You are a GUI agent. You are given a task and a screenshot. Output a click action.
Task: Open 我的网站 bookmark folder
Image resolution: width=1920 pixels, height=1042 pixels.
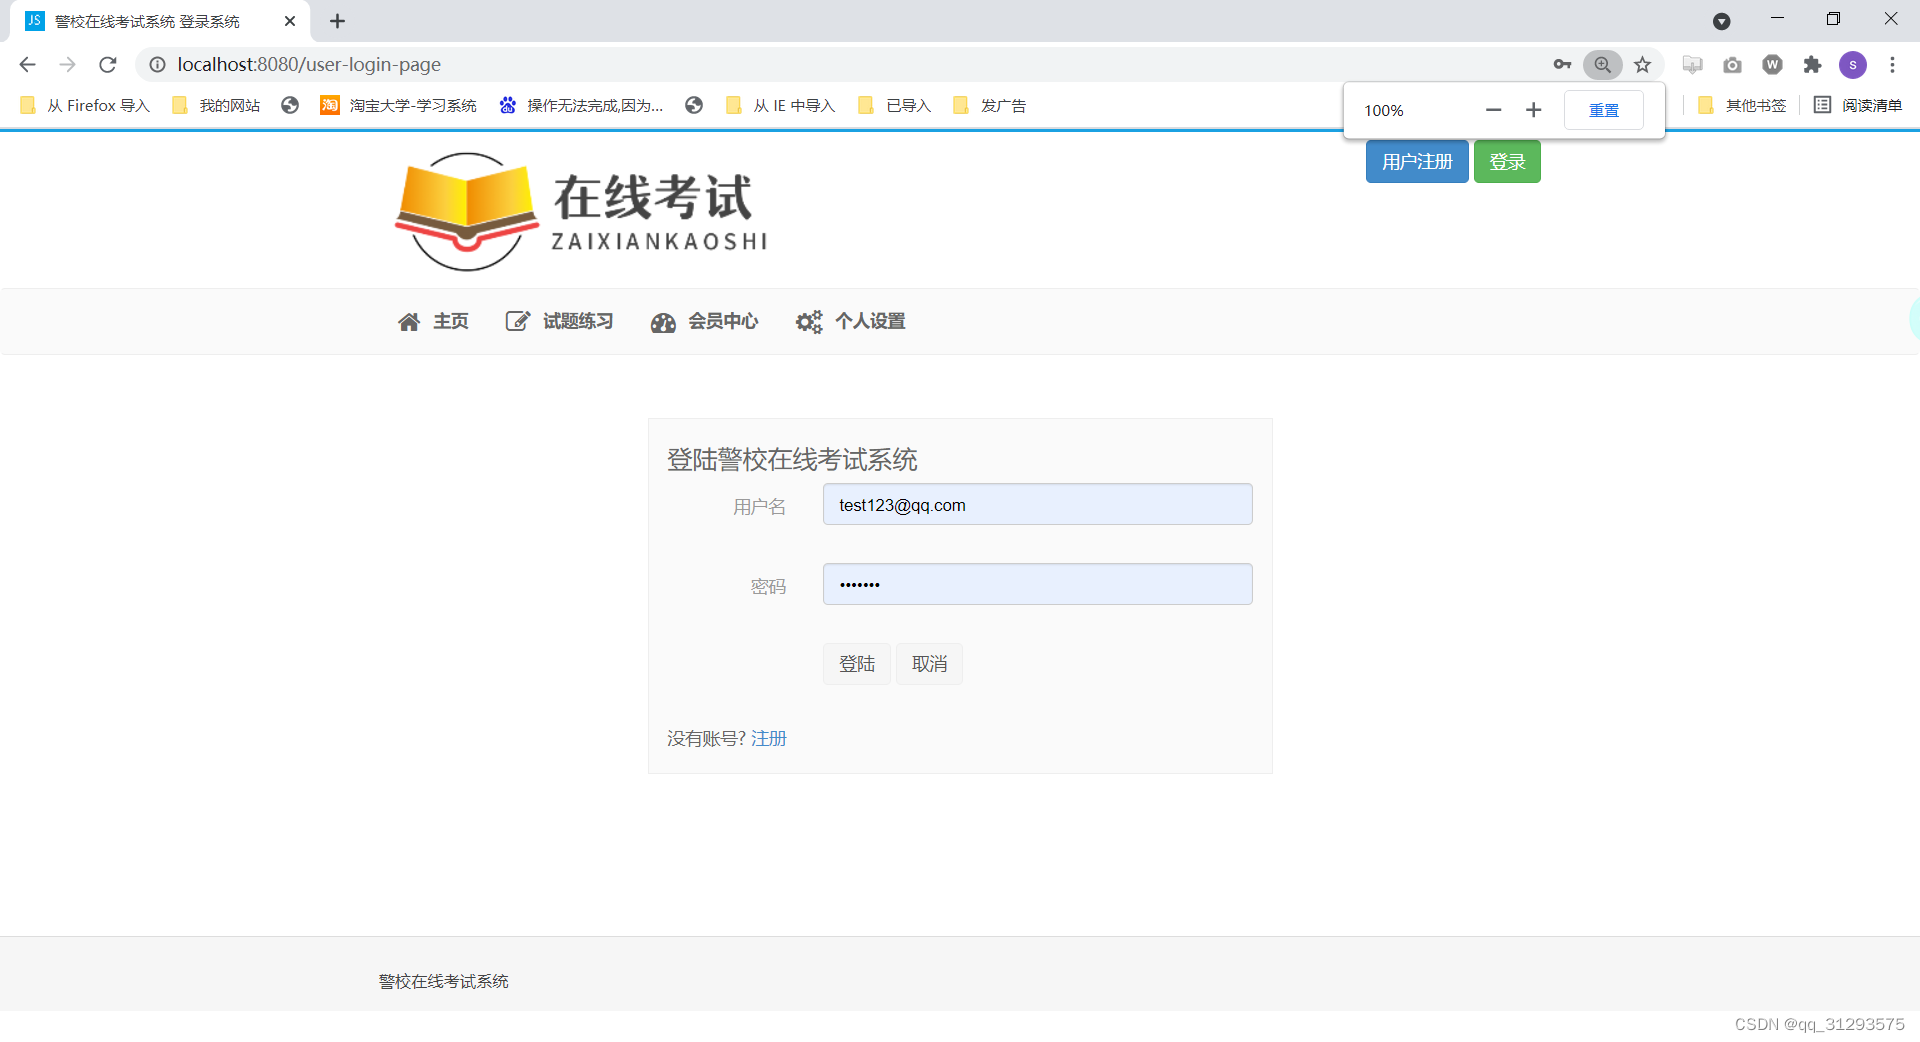point(217,106)
